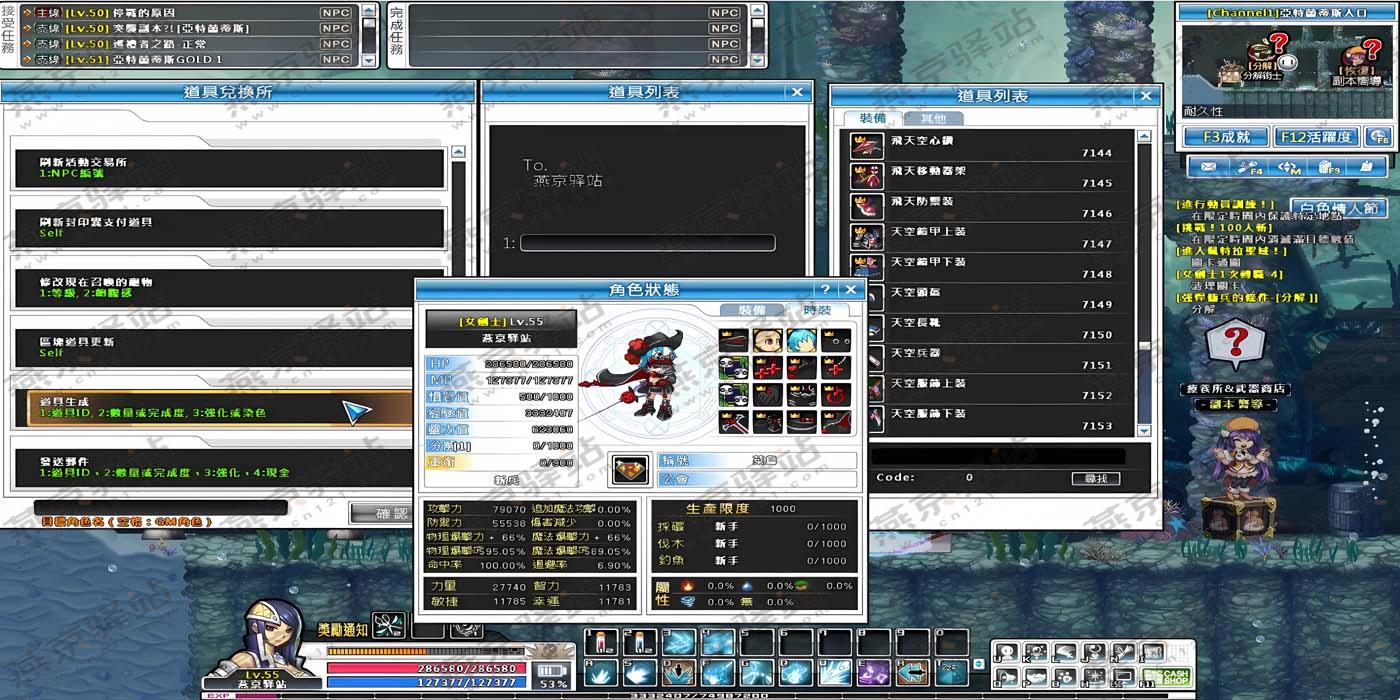The image size is (1400, 700).
Task: Open the CASH SHOP icon
Action: coord(1168,677)
